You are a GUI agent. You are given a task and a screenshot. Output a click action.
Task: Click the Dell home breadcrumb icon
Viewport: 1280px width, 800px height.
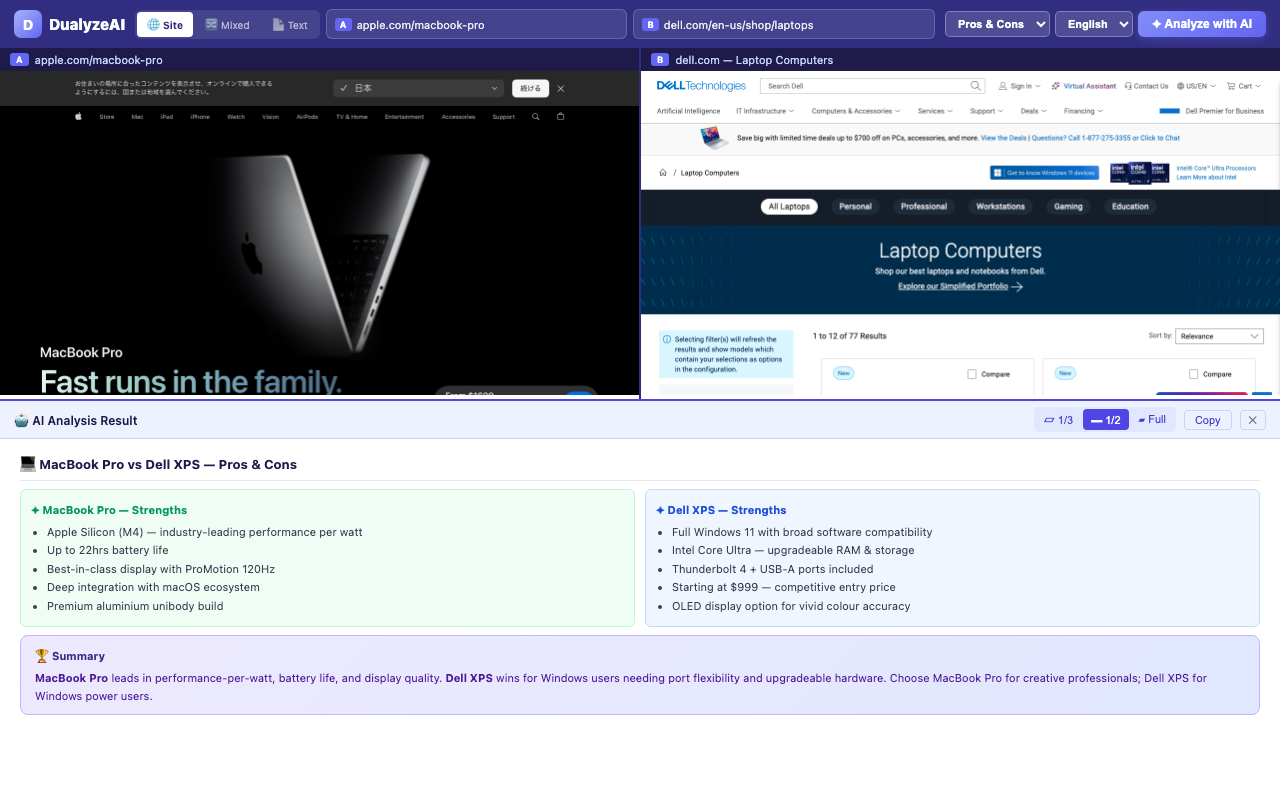[x=663, y=173]
